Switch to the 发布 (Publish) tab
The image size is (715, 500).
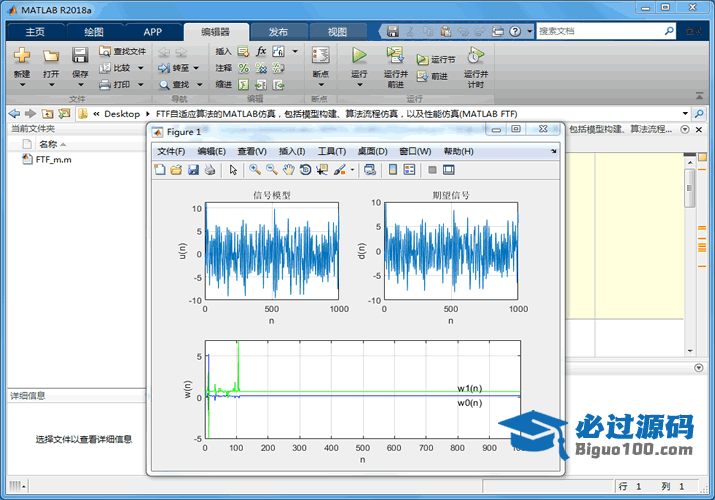click(278, 32)
